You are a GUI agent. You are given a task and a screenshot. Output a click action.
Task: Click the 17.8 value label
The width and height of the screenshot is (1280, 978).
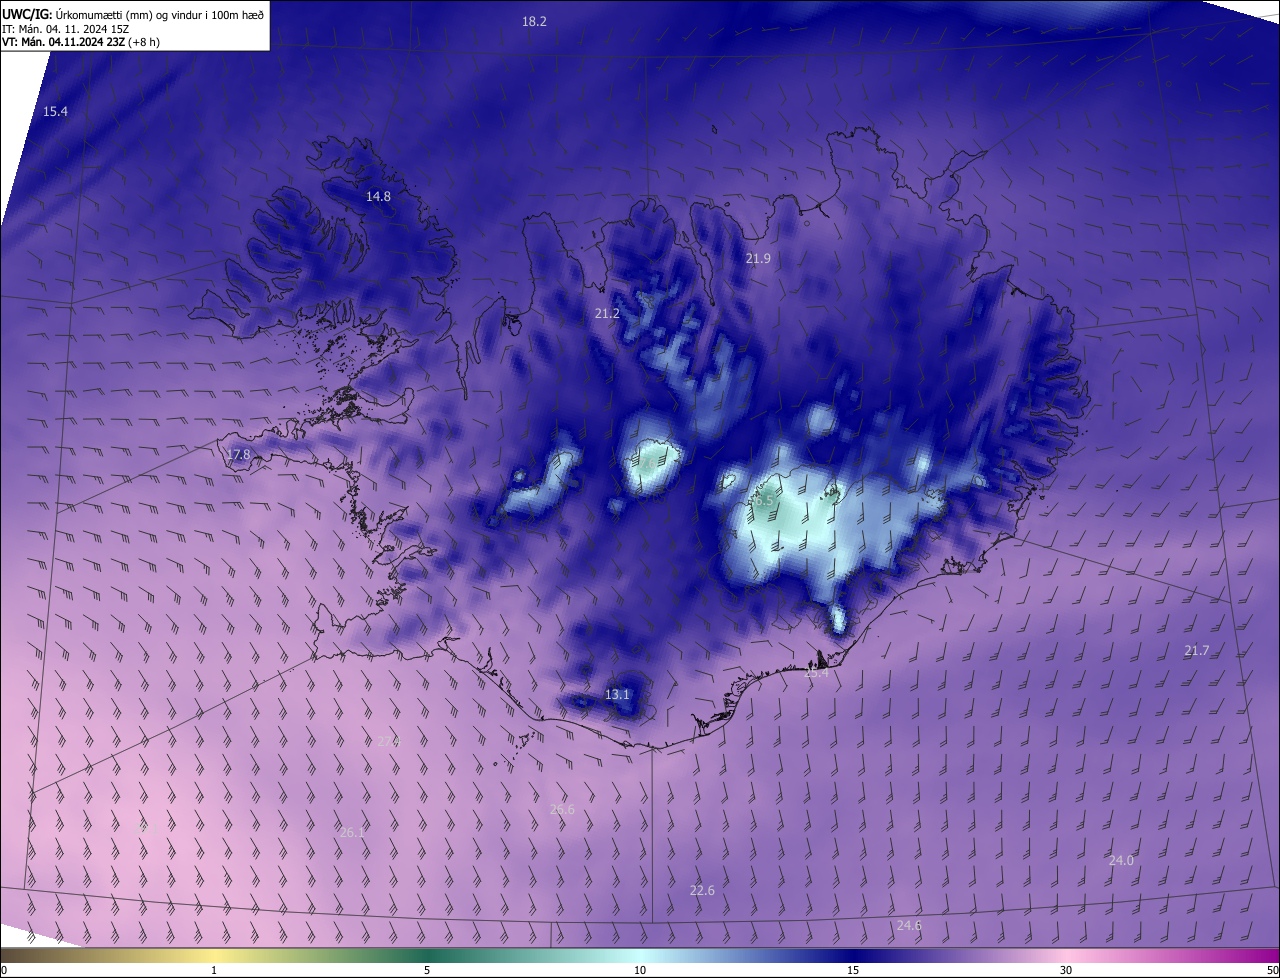click(x=238, y=455)
